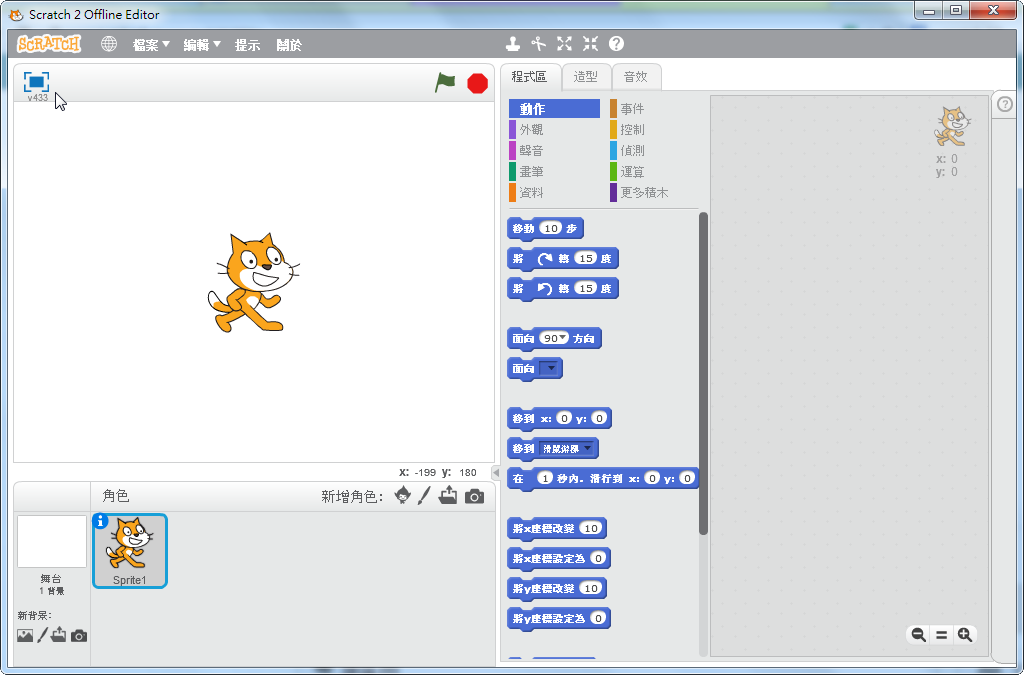This screenshot has height=675, width=1024.
Task: Collapse the stage with the small arrow
Action: [x=496, y=473]
